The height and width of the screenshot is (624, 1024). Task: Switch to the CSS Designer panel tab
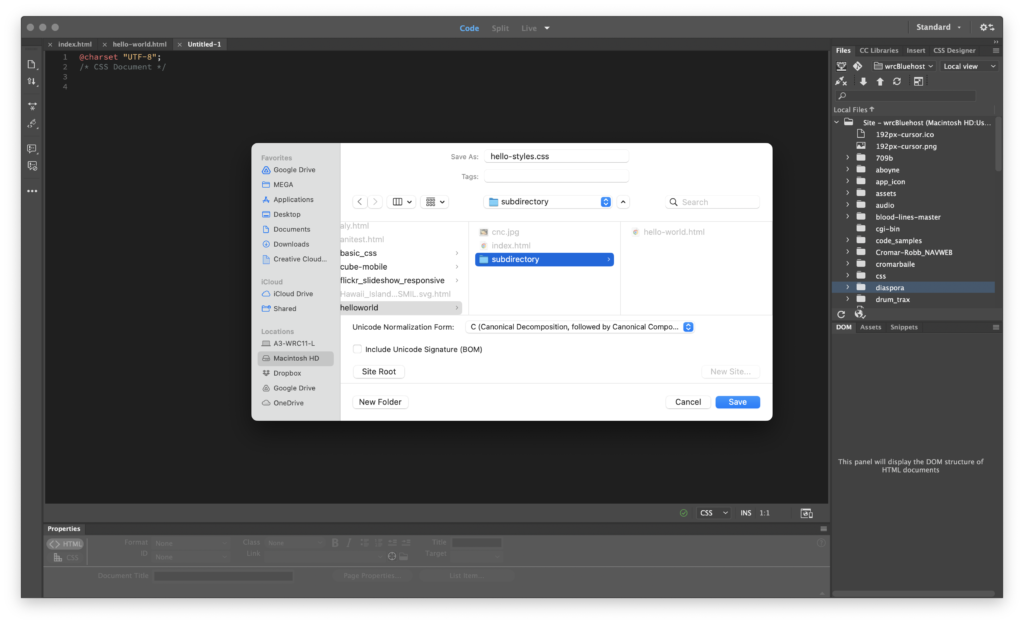954,50
